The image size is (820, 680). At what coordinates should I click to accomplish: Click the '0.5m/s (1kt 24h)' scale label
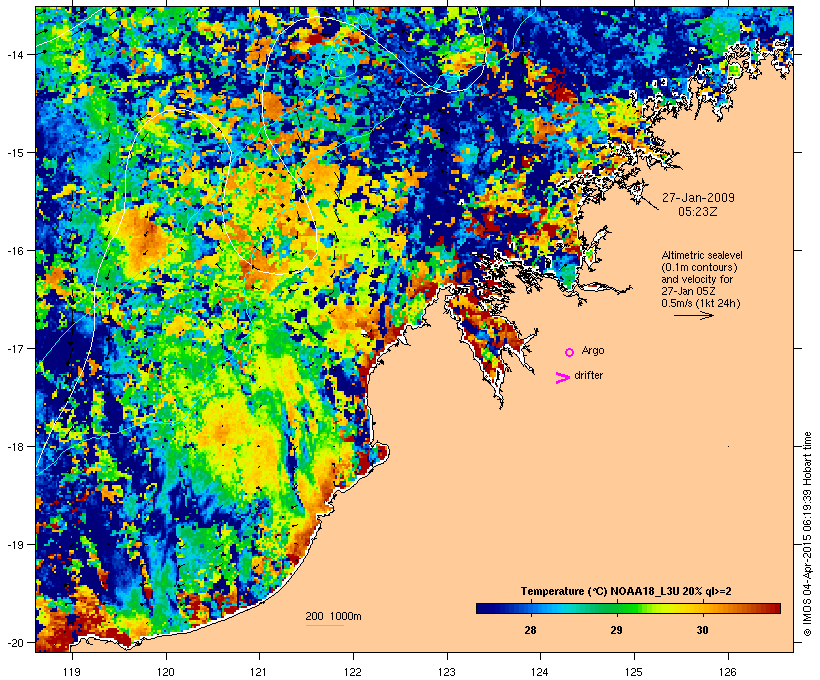(x=701, y=303)
